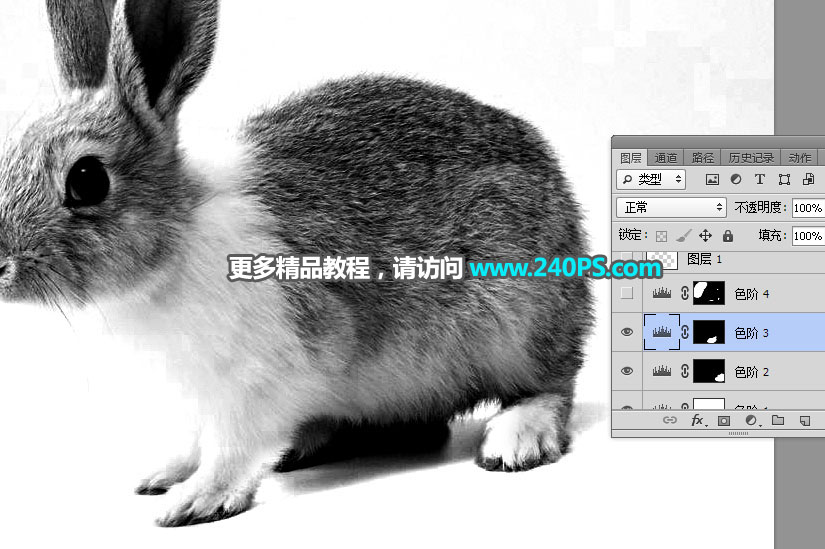Toggle mask link icon on 色阶 2
This screenshot has width=825, height=549.
pyautogui.click(x=685, y=372)
